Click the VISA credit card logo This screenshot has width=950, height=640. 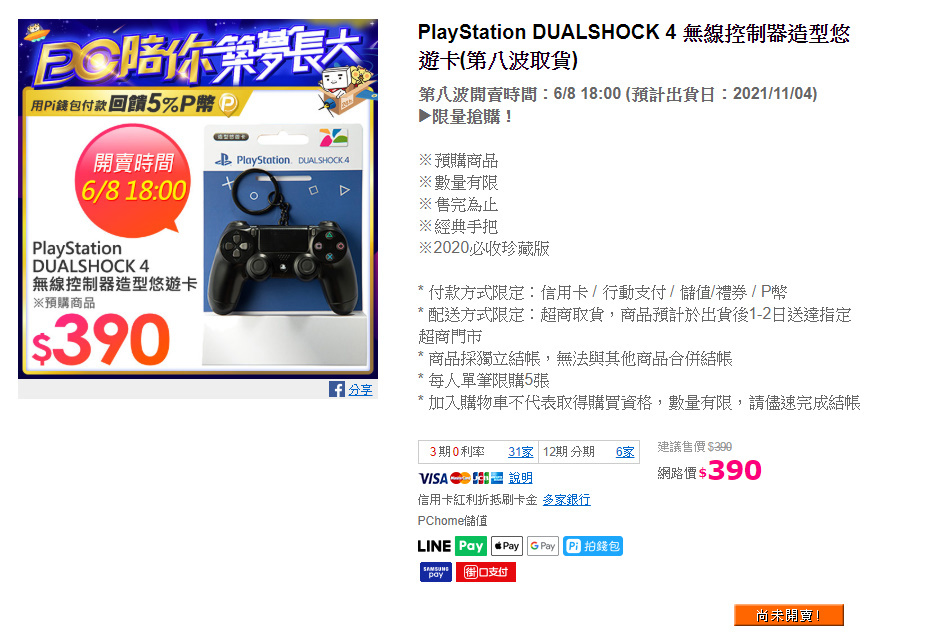click(433, 479)
